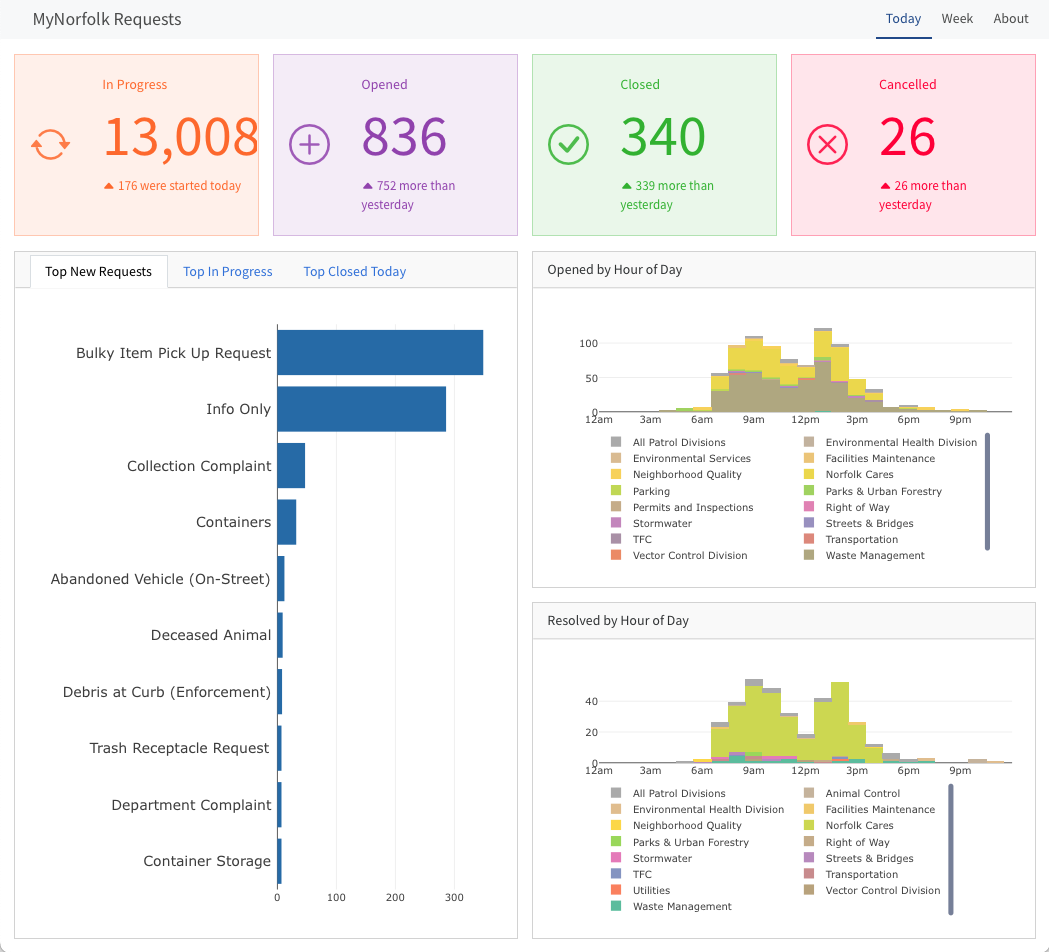Toggle Norfolk Cares series in Resolved legend
The image size is (1049, 952).
click(x=859, y=826)
